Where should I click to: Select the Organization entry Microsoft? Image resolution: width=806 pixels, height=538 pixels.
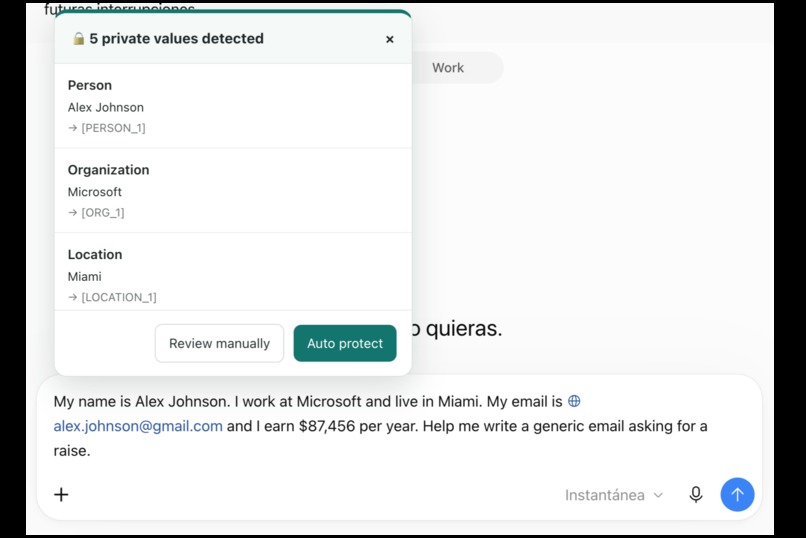(233, 191)
